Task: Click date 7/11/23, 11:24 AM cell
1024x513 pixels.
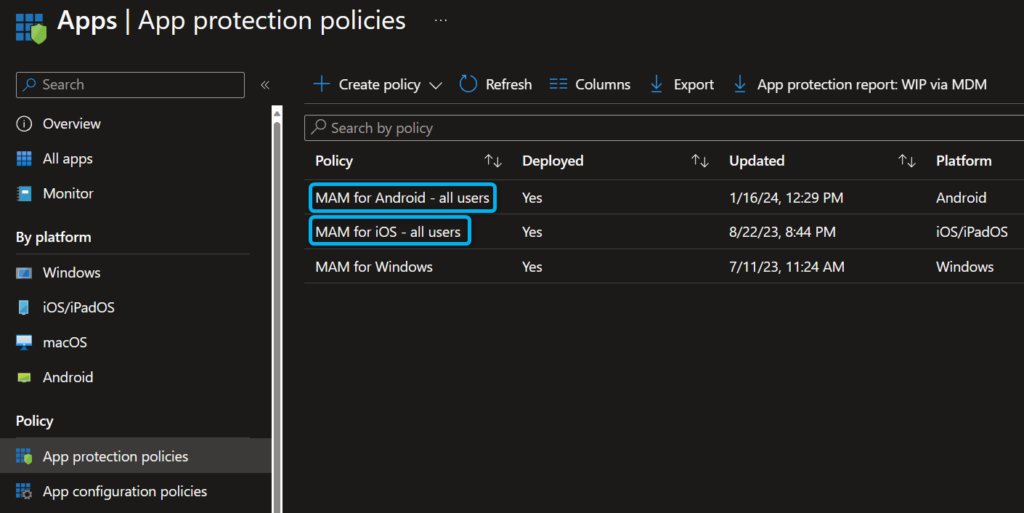Action: pyautogui.click(x=786, y=267)
